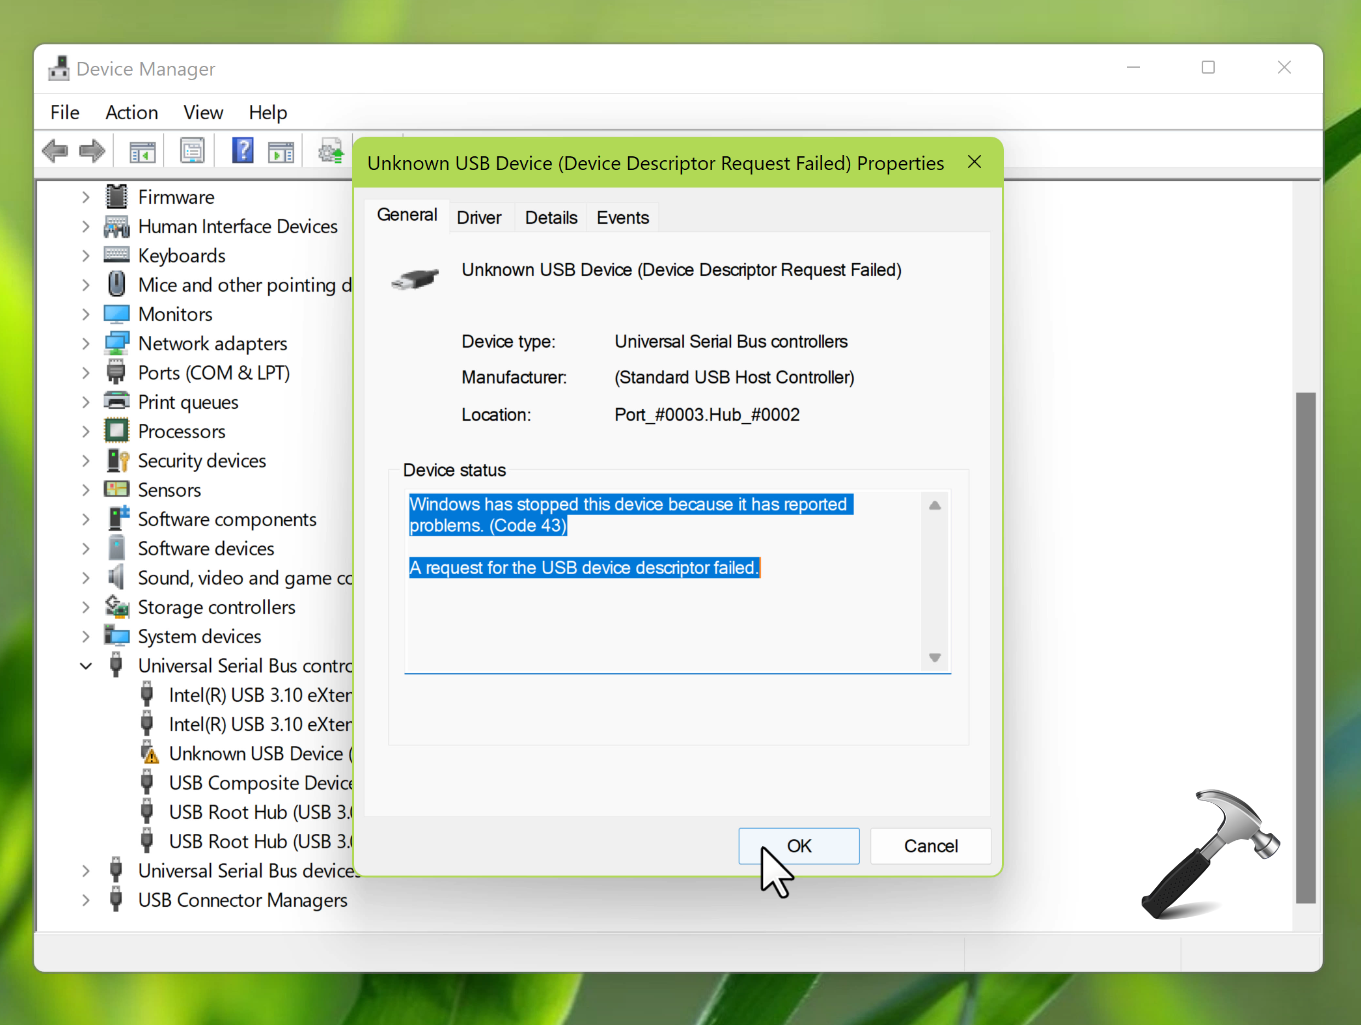
Task: Expand the Security devices category
Action: coord(86,461)
